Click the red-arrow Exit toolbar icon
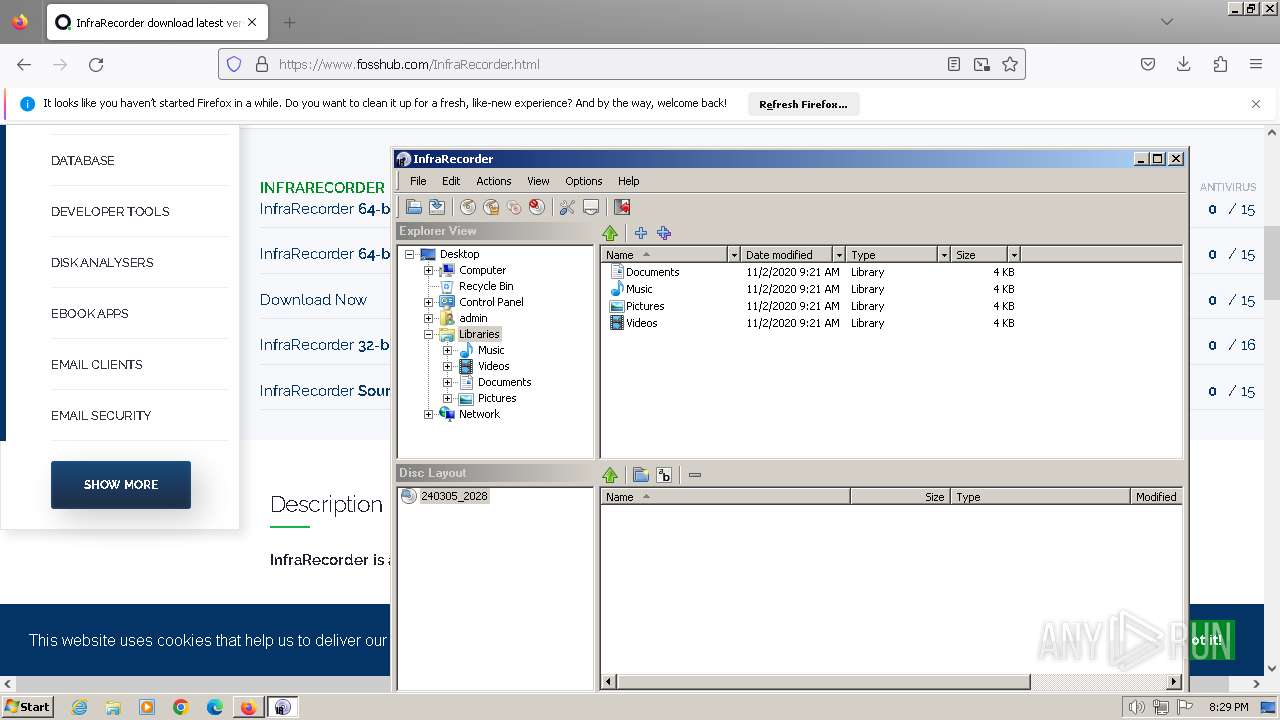This screenshot has height=720, width=1280. coord(622,207)
